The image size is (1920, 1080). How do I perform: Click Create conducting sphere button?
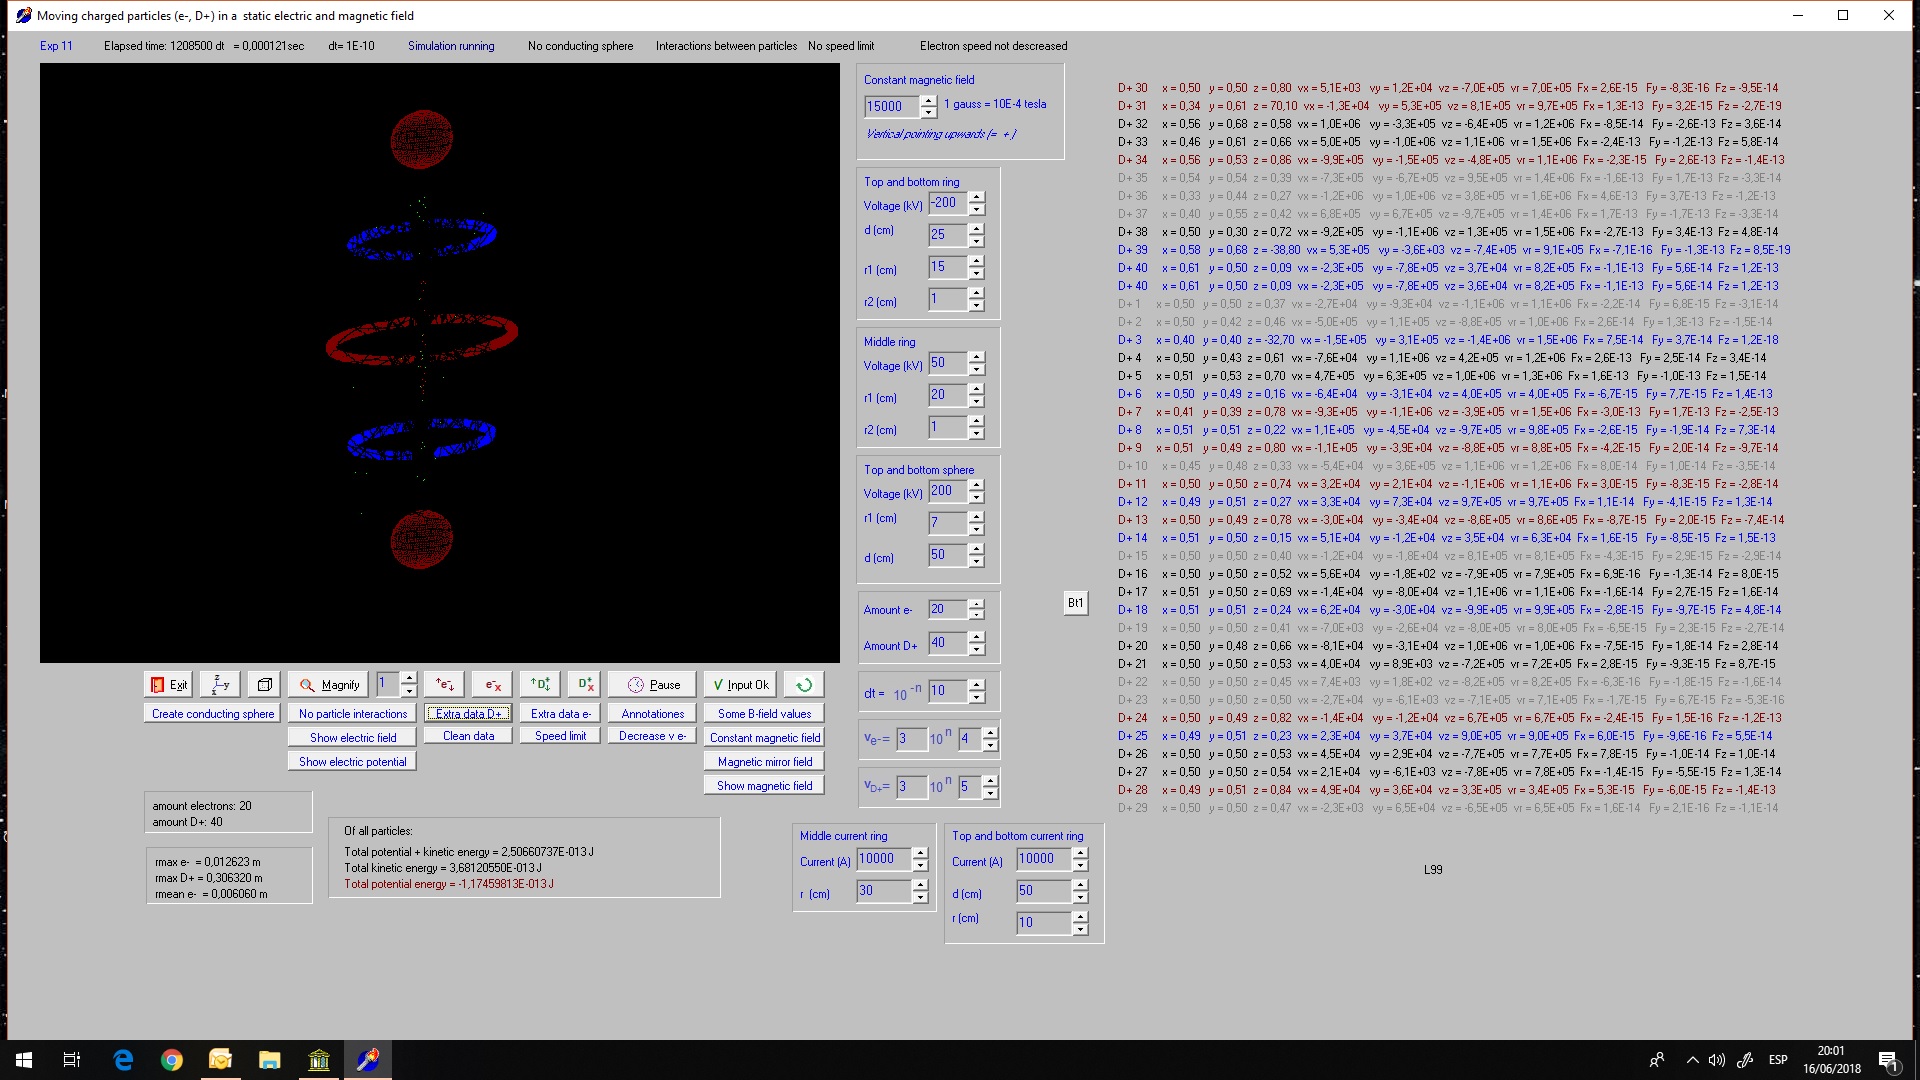[212, 714]
